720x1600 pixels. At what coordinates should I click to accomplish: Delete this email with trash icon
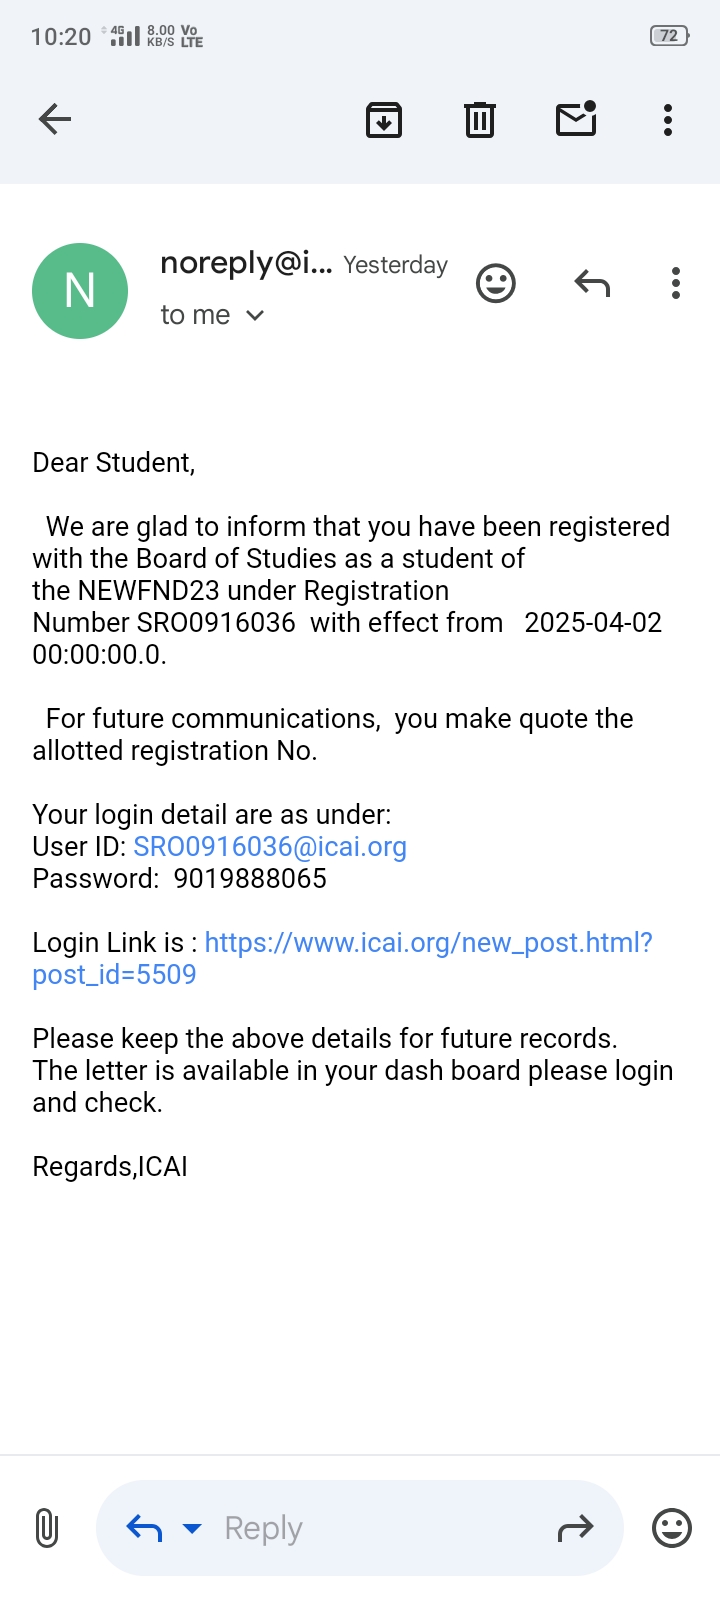coord(480,120)
